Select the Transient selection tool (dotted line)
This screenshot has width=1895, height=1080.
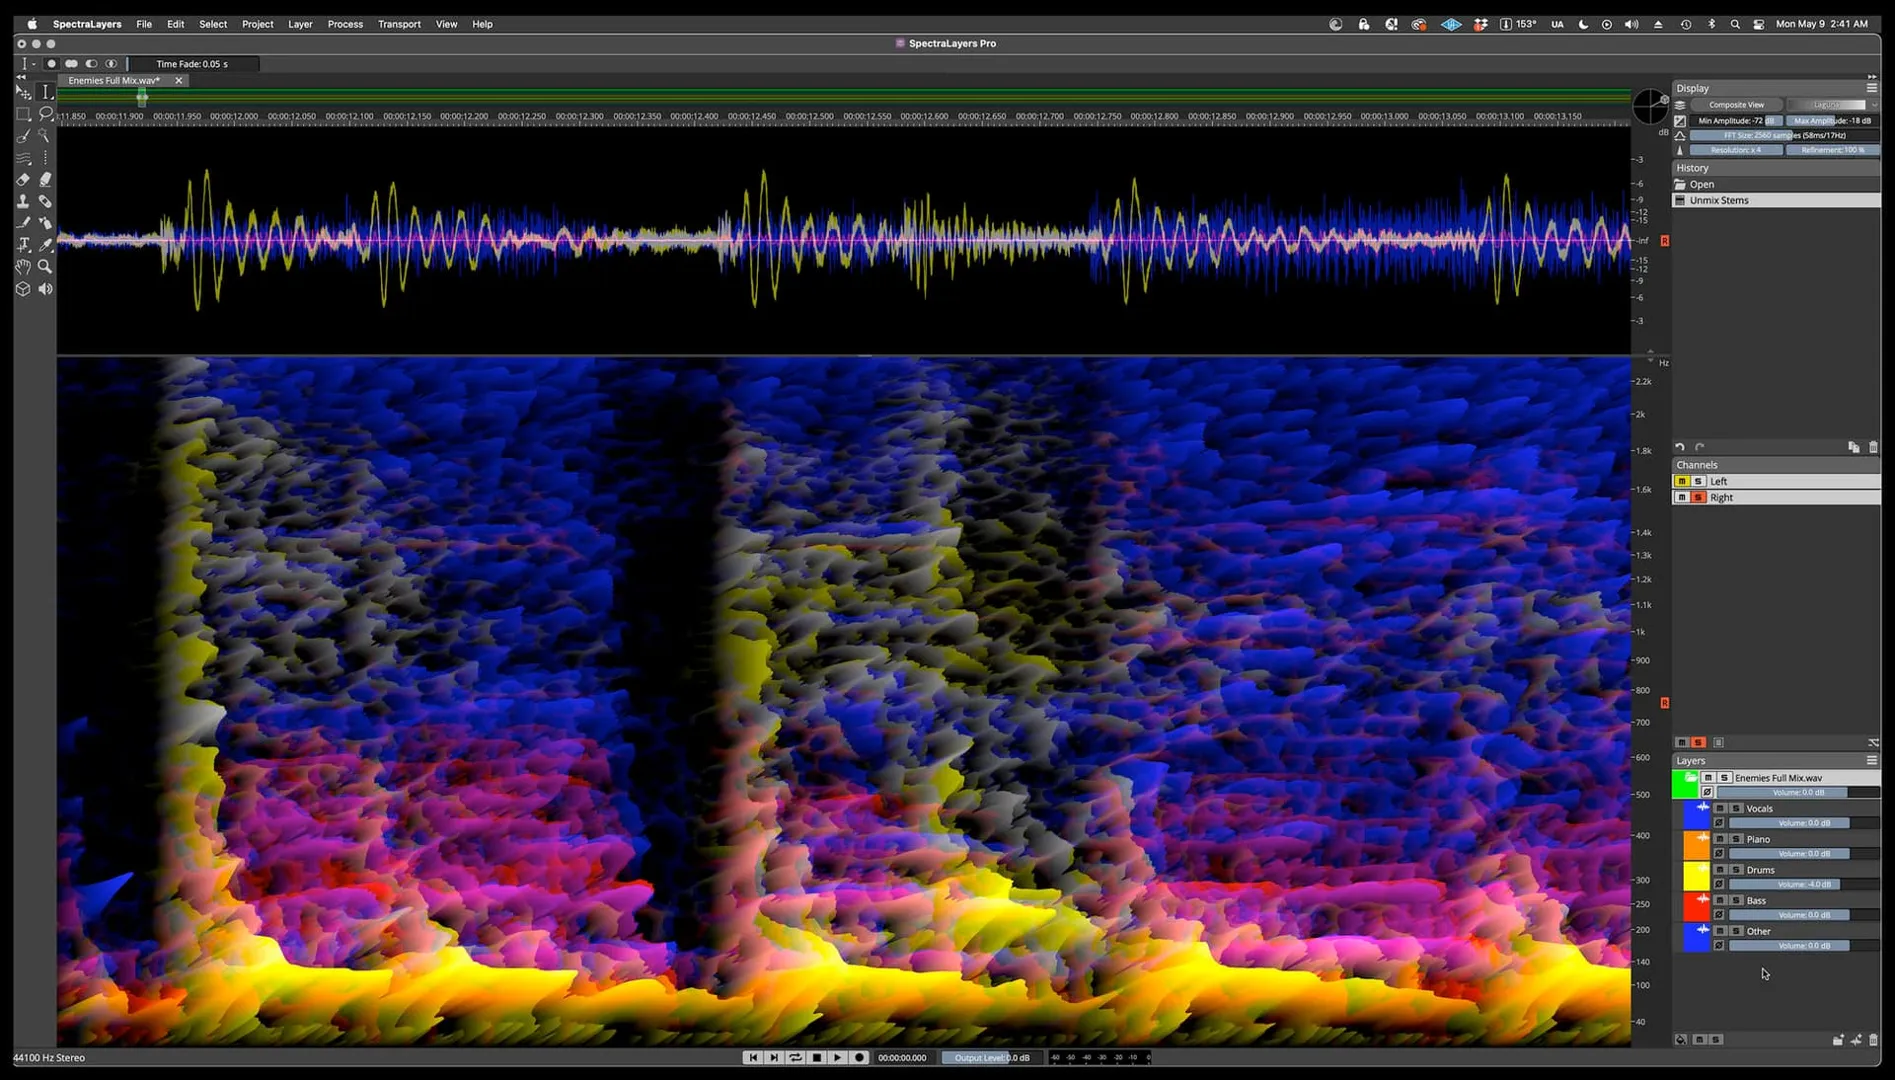click(x=45, y=158)
